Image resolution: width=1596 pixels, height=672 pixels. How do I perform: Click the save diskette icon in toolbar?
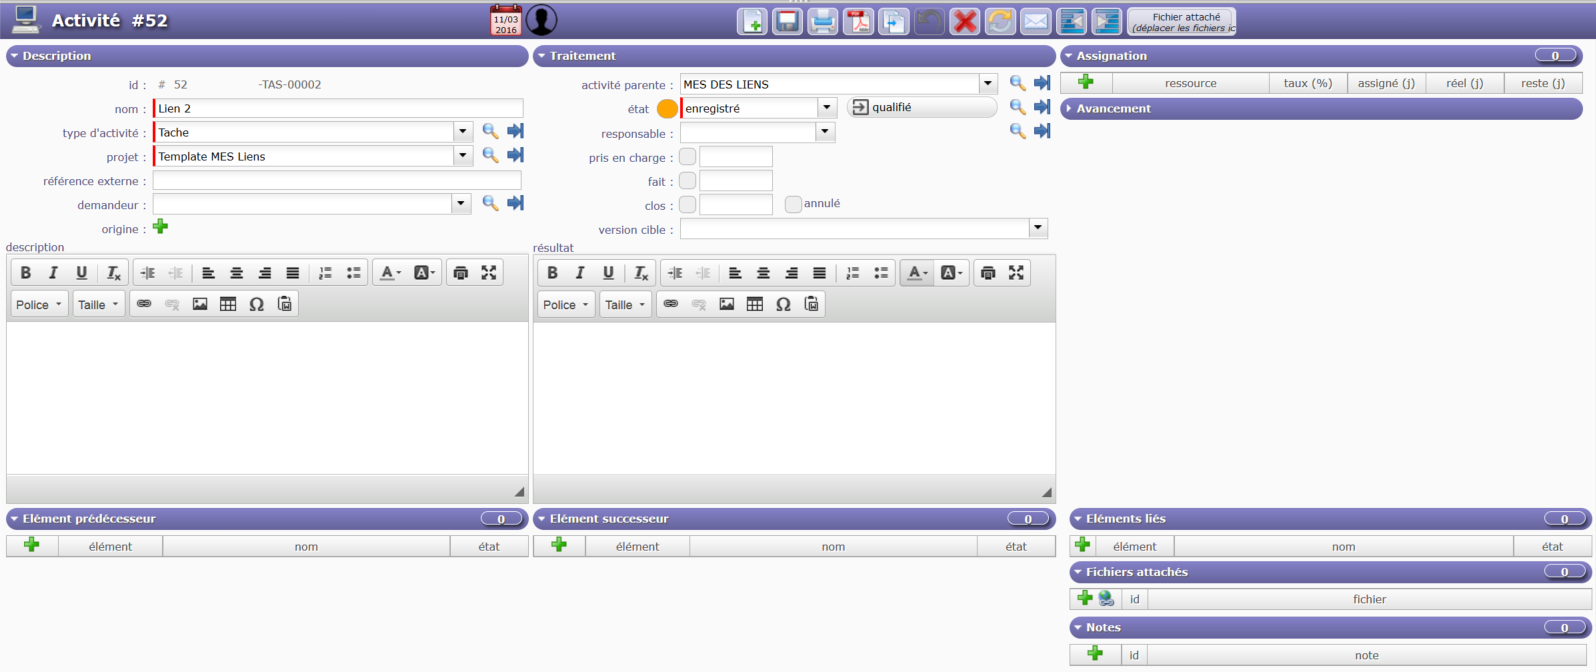(787, 21)
